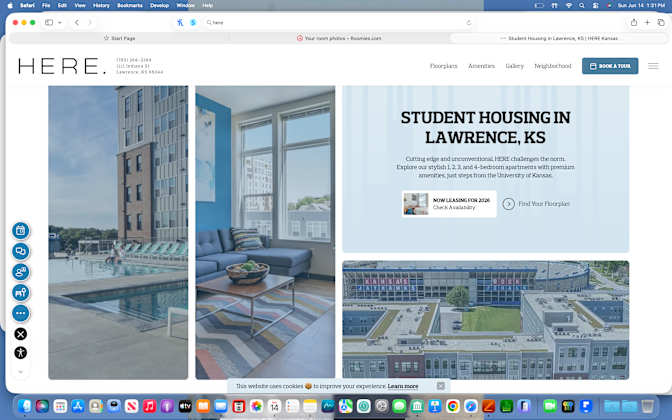The image size is (672, 420).
Task: Click the aerial stadium view photo
Action: (x=486, y=320)
